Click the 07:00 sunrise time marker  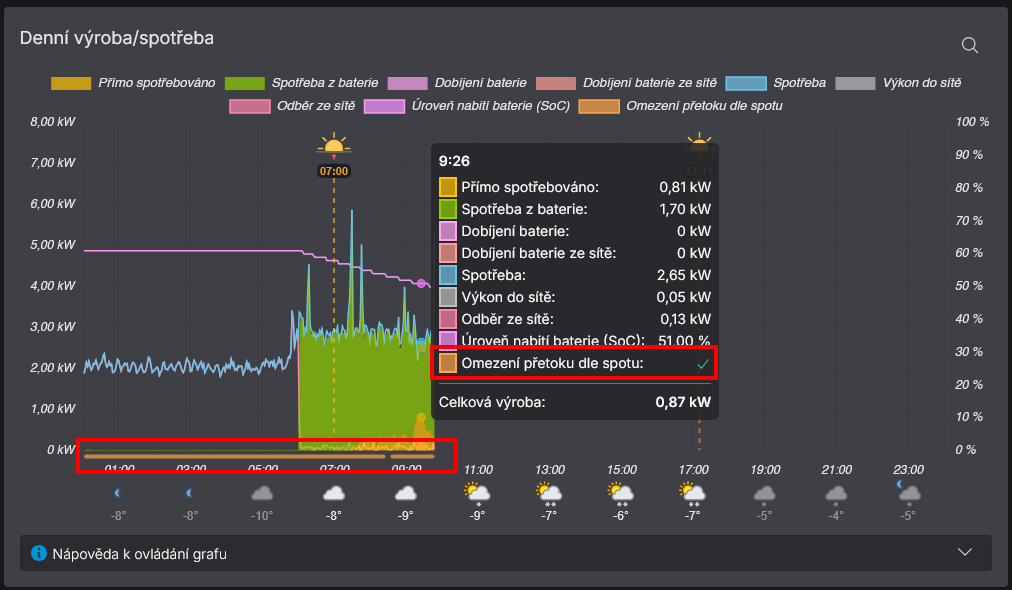[x=333, y=171]
